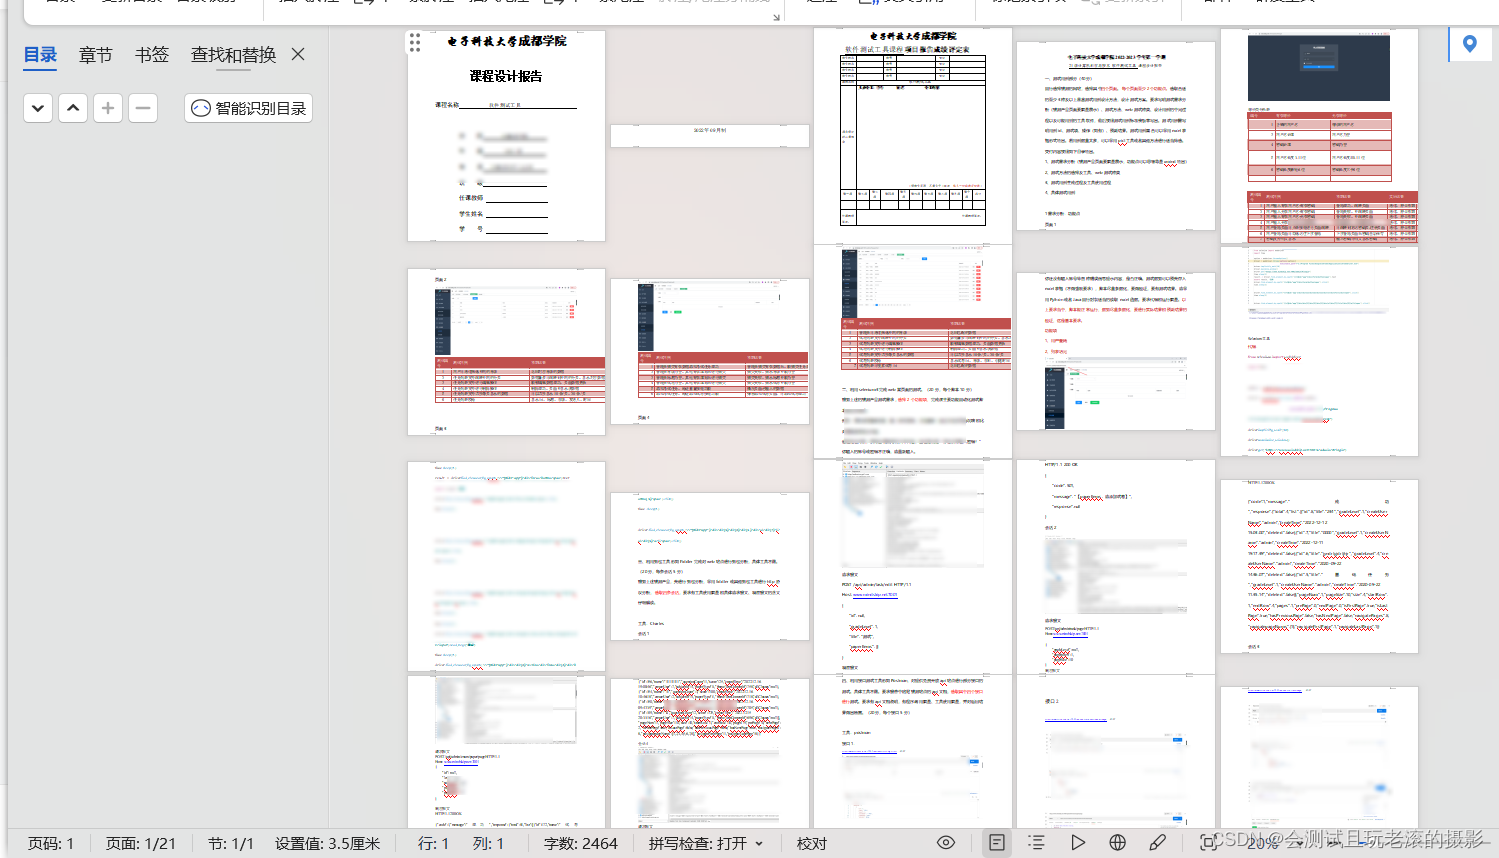This screenshot has height=858, width=1499.
Task: Switch to the 目录 tab
Action: [40, 55]
